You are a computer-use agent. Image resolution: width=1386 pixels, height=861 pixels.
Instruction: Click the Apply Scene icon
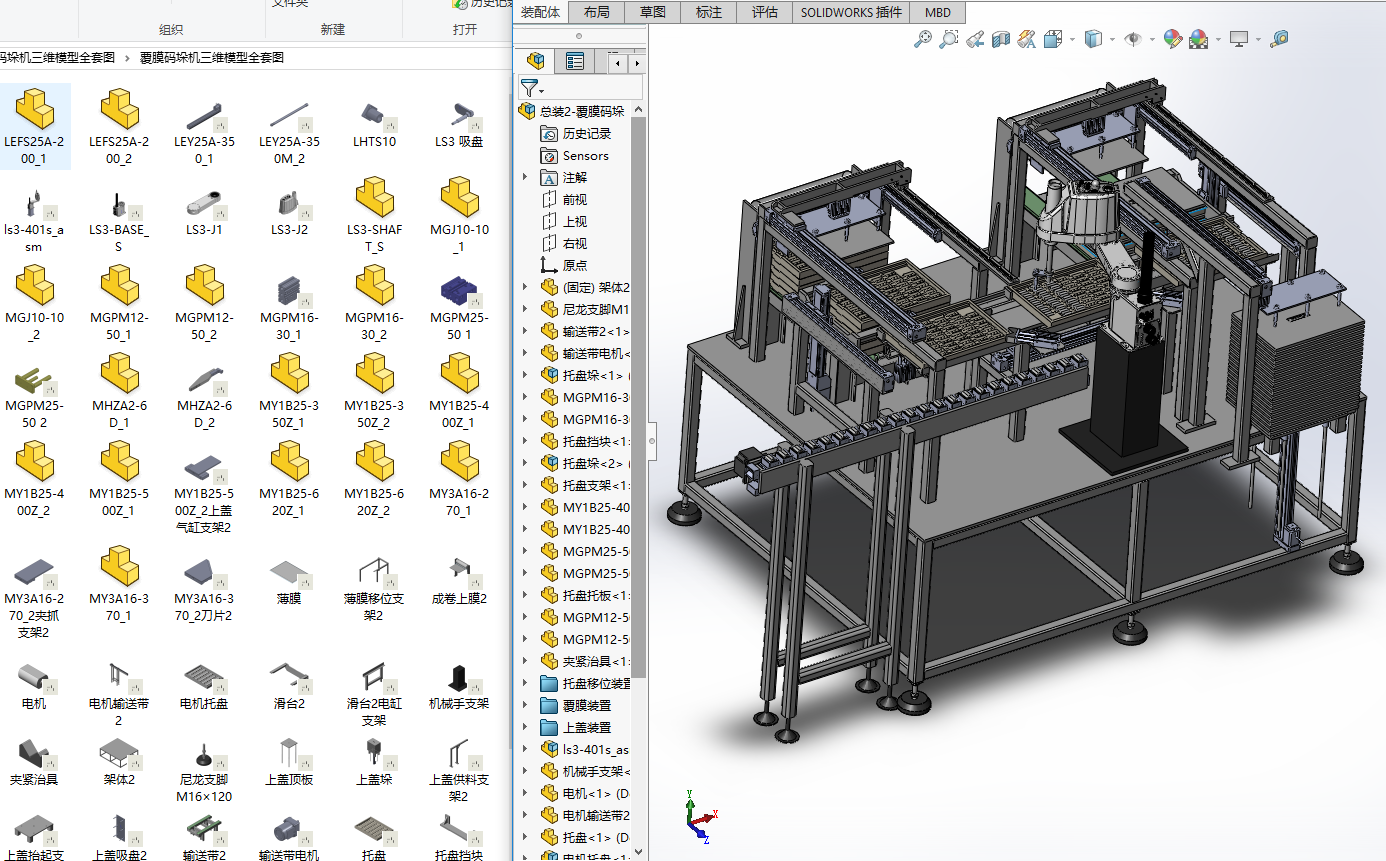pos(1198,39)
